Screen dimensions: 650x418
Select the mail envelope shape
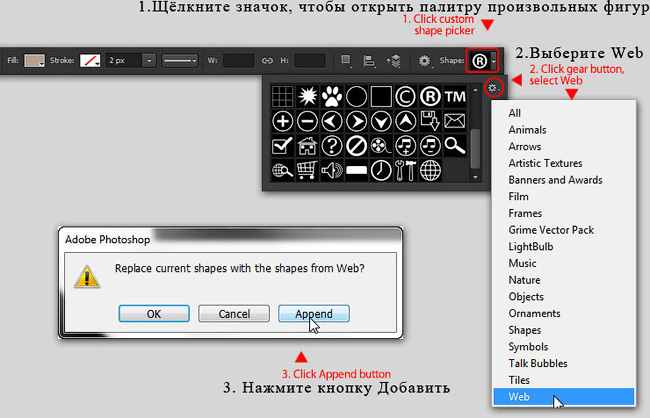tap(455, 122)
